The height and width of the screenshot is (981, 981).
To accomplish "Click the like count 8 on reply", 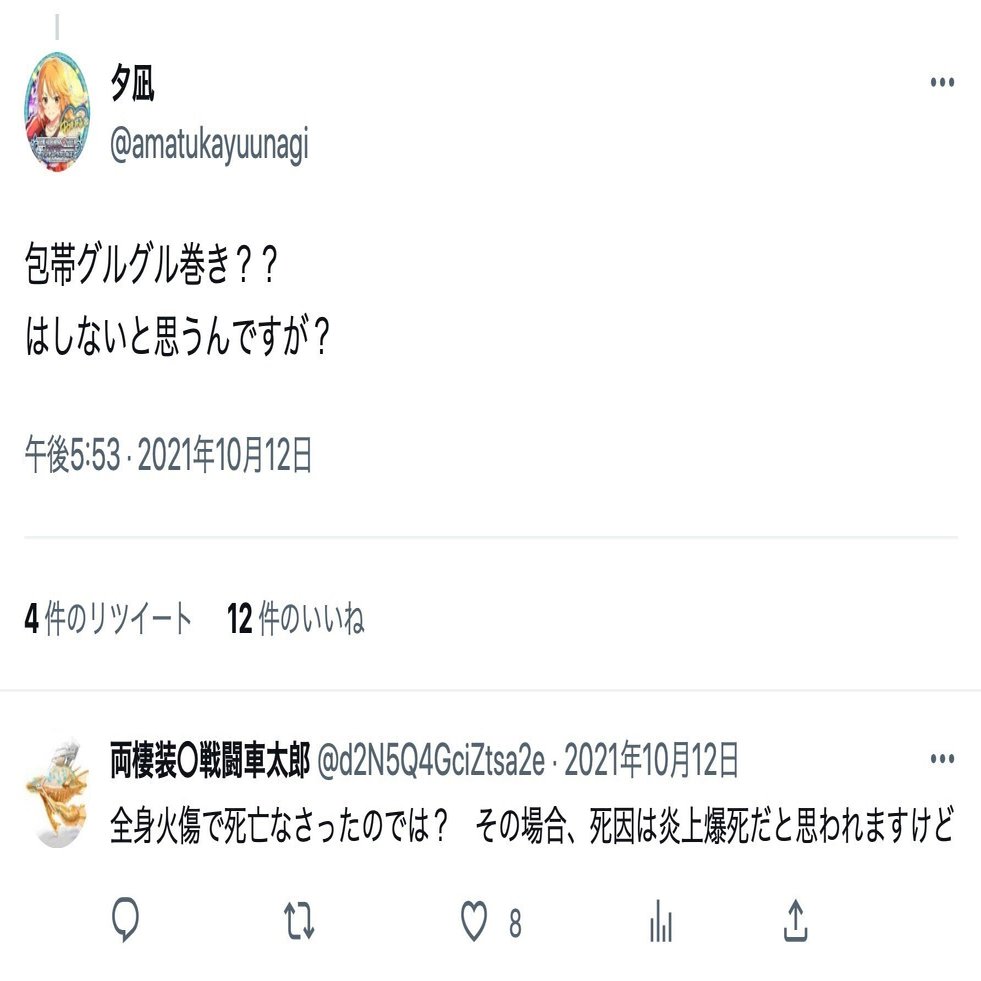I will click(515, 924).
